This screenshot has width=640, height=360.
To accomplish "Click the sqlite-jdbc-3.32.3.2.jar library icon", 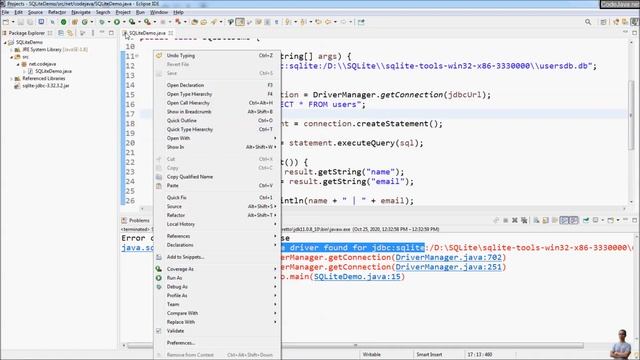I will (x=17, y=86).
